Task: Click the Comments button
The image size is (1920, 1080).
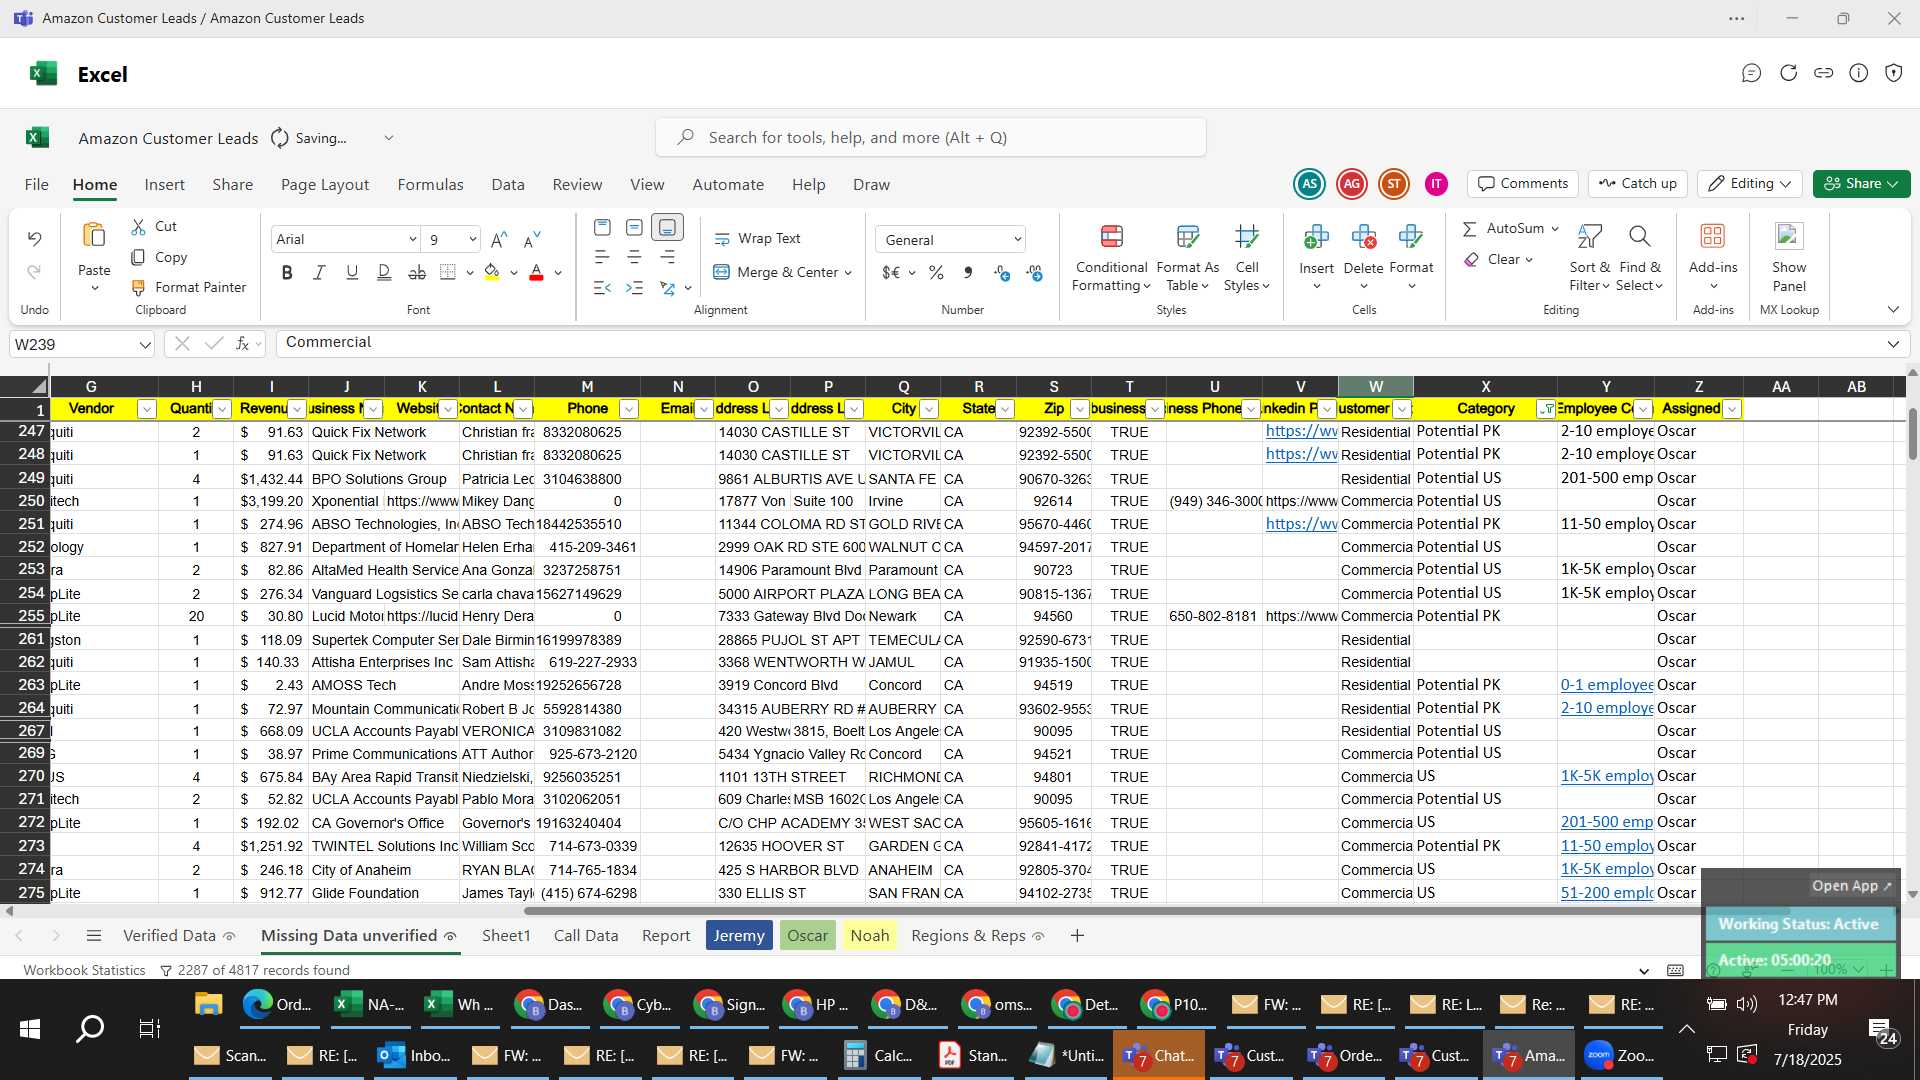Action: (1523, 184)
